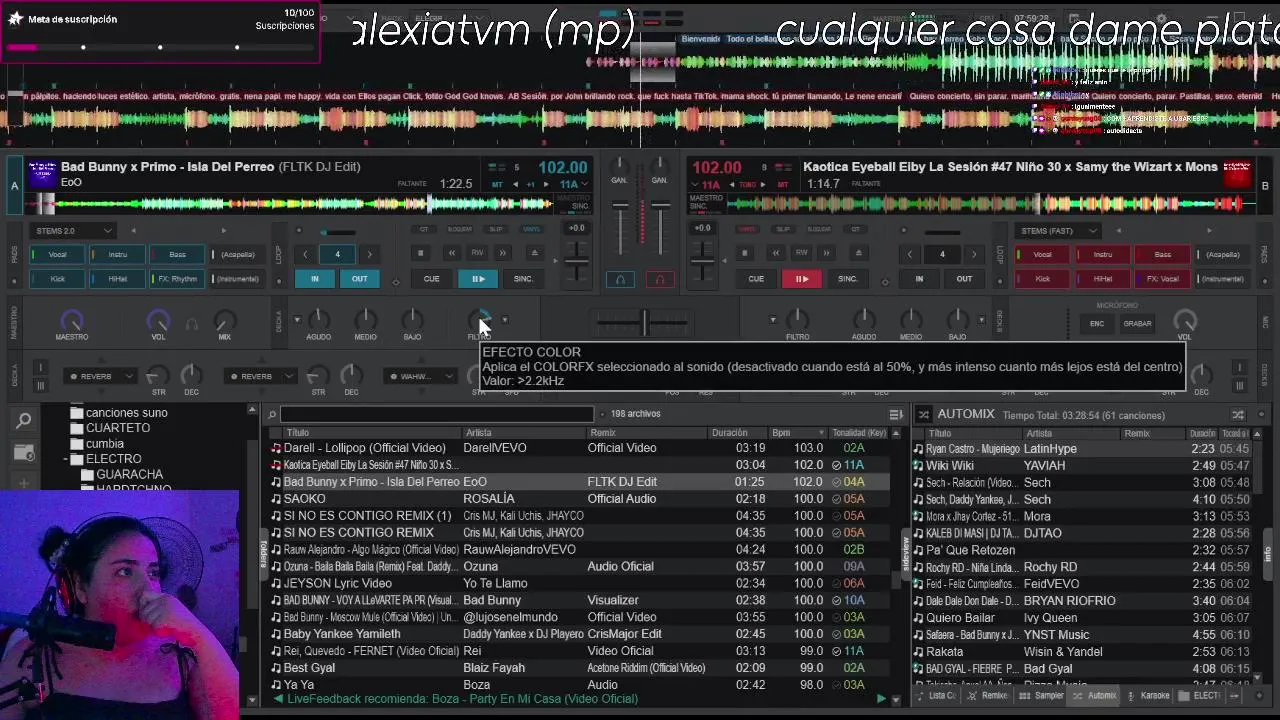Click deck A rewind arrows button

452,254
